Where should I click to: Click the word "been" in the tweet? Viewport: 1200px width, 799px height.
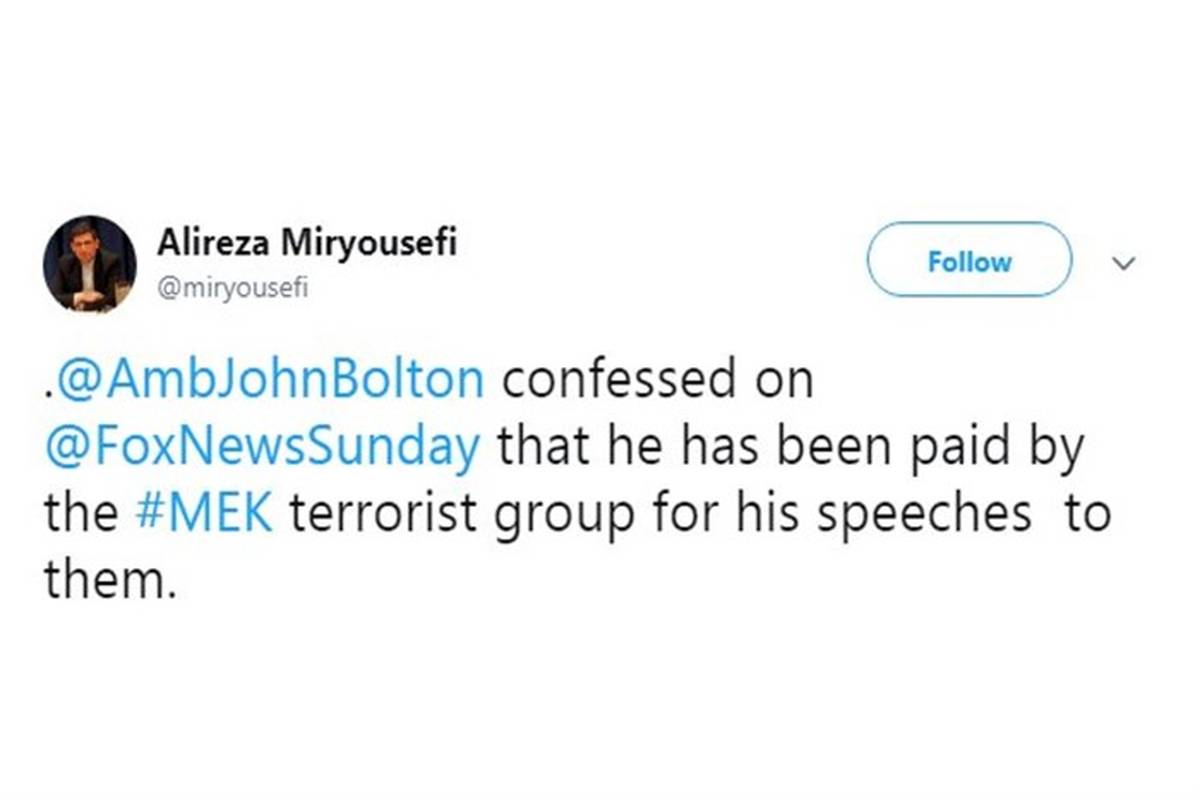coord(825,448)
